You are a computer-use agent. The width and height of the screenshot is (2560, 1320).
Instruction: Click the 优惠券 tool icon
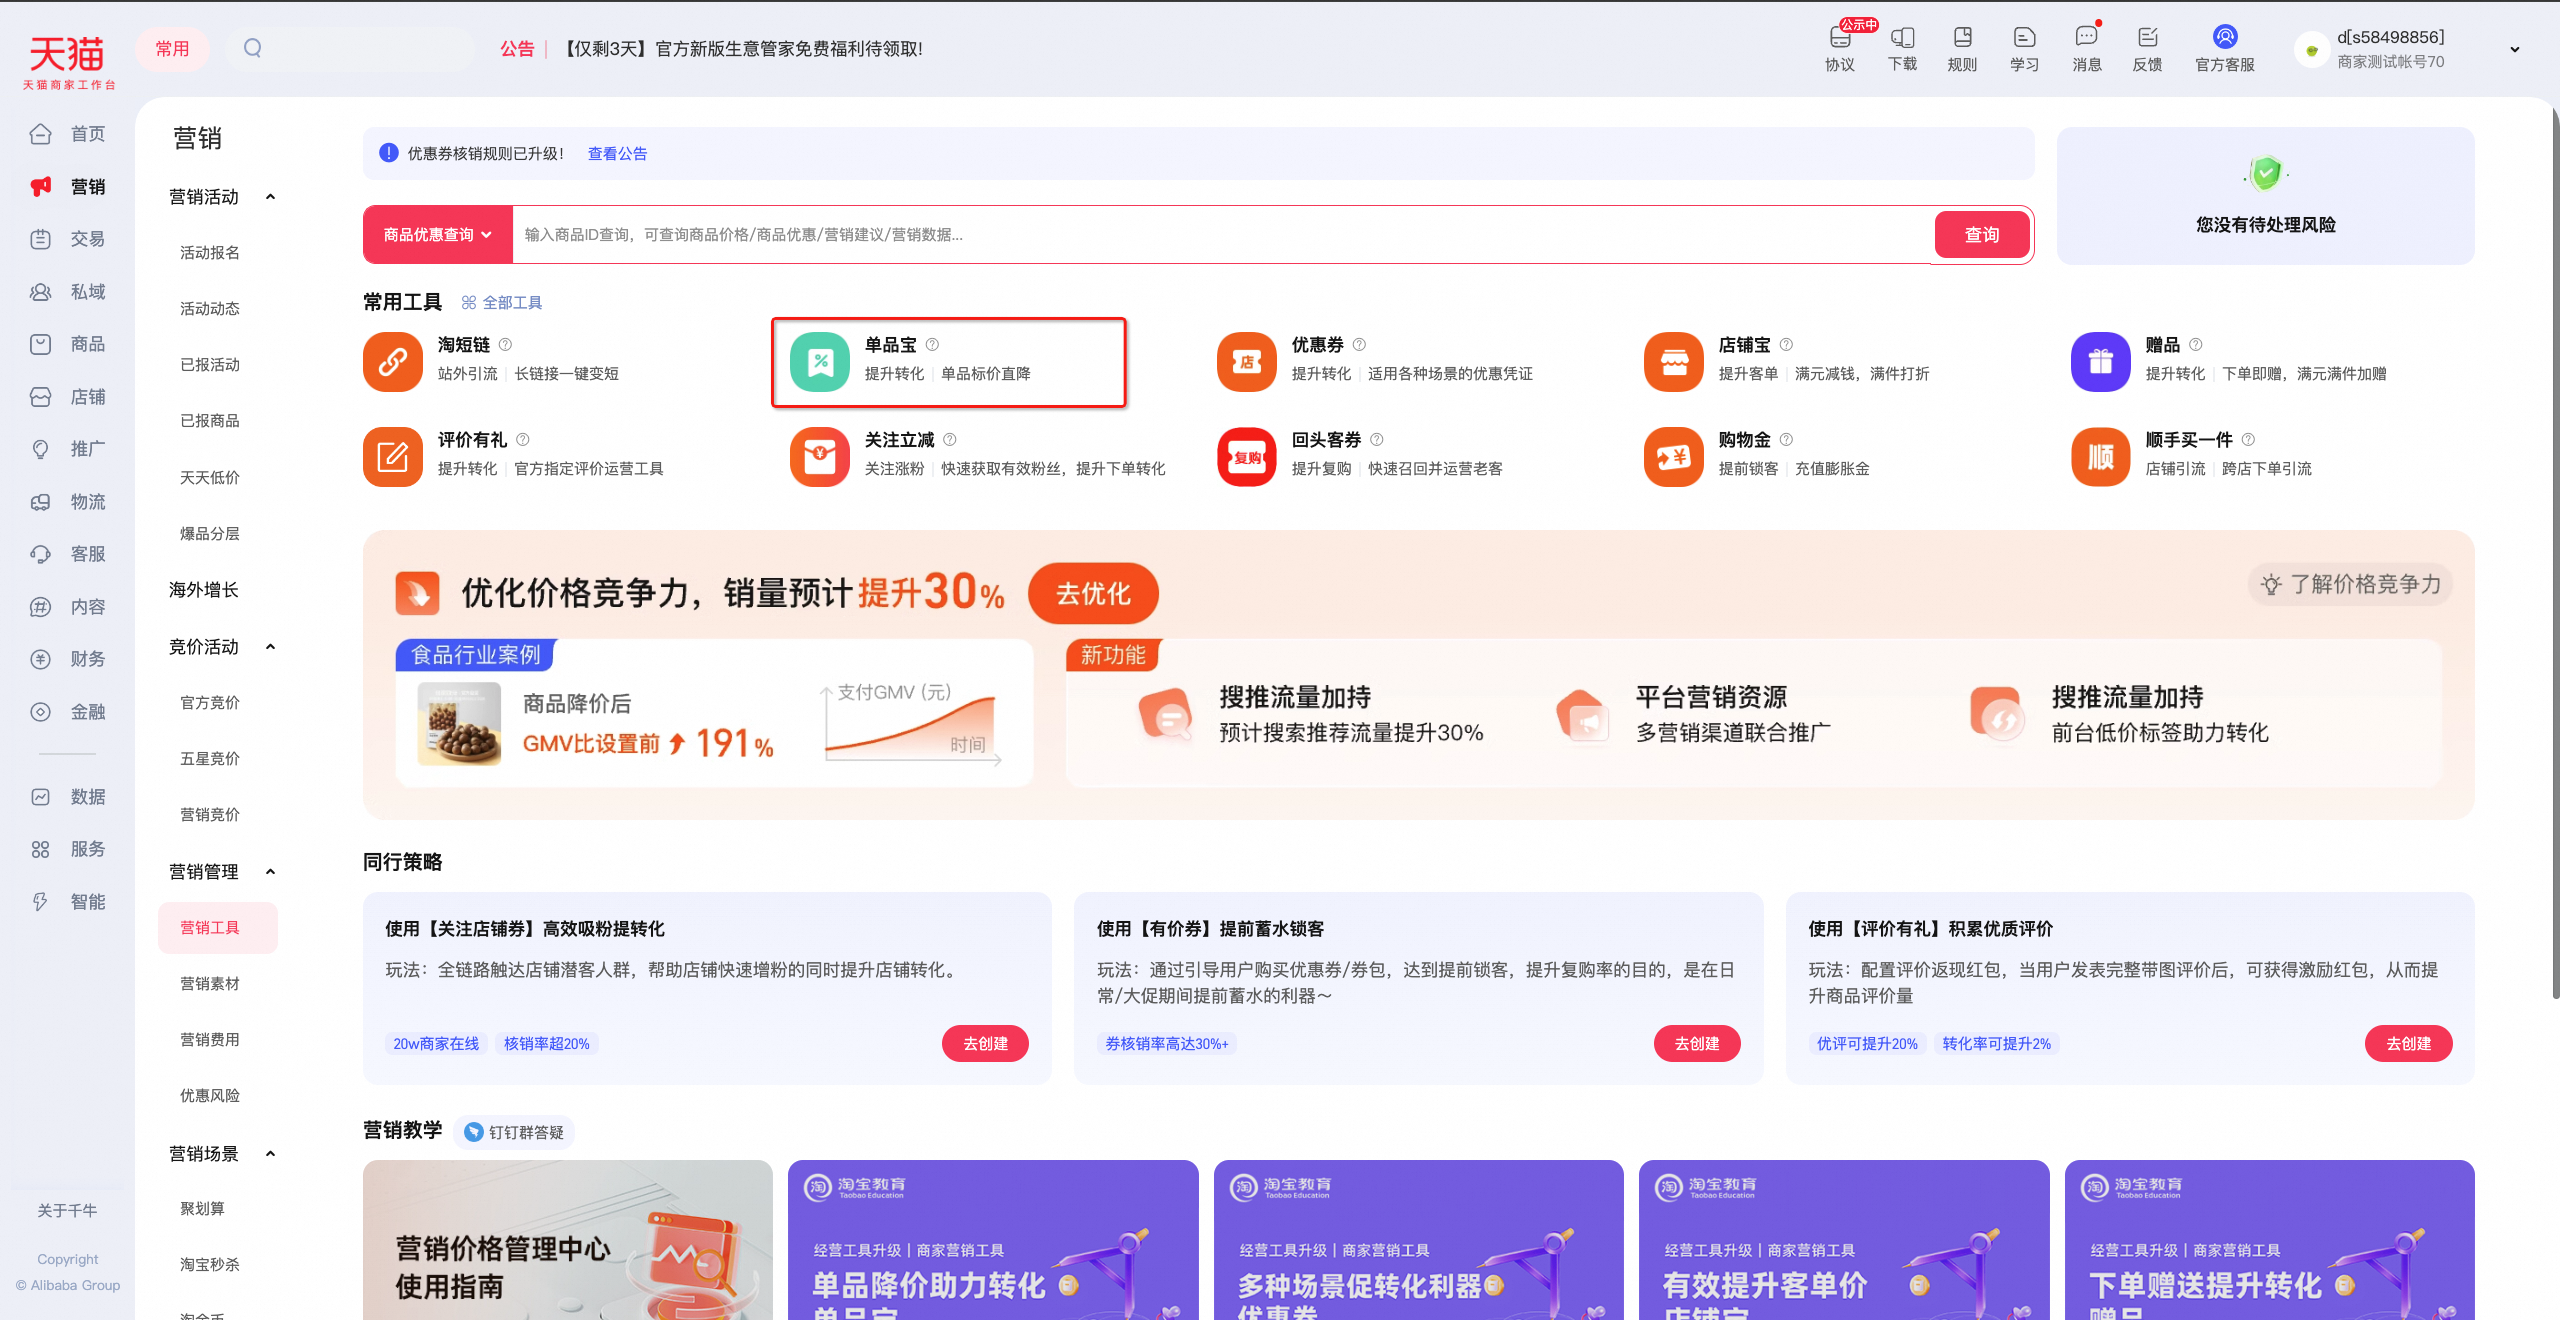click(1247, 361)
